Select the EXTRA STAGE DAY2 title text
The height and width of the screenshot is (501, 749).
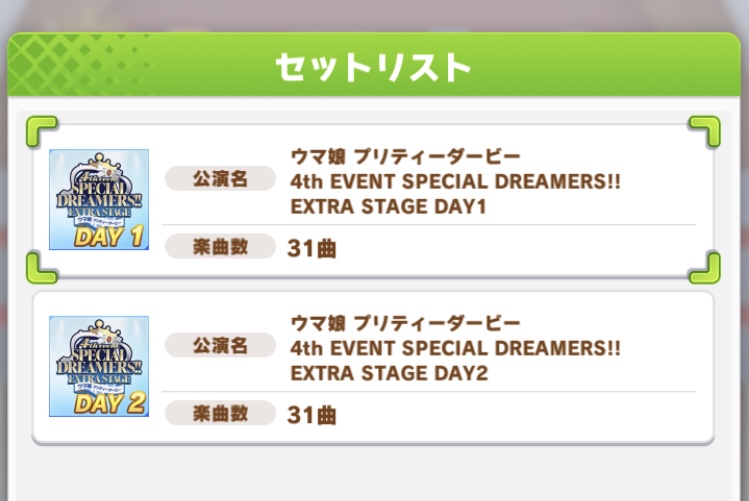[389, 374]
